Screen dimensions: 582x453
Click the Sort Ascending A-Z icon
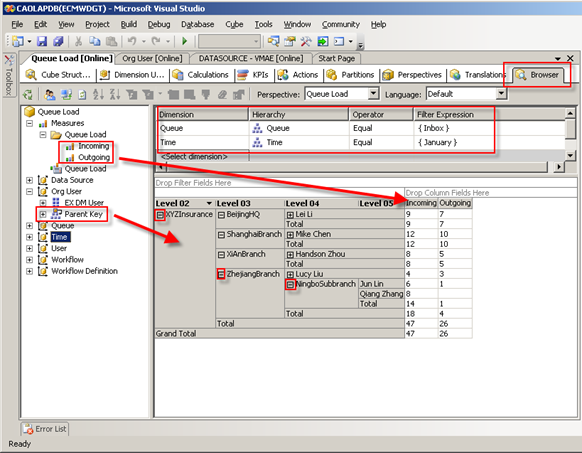(98, 95)
